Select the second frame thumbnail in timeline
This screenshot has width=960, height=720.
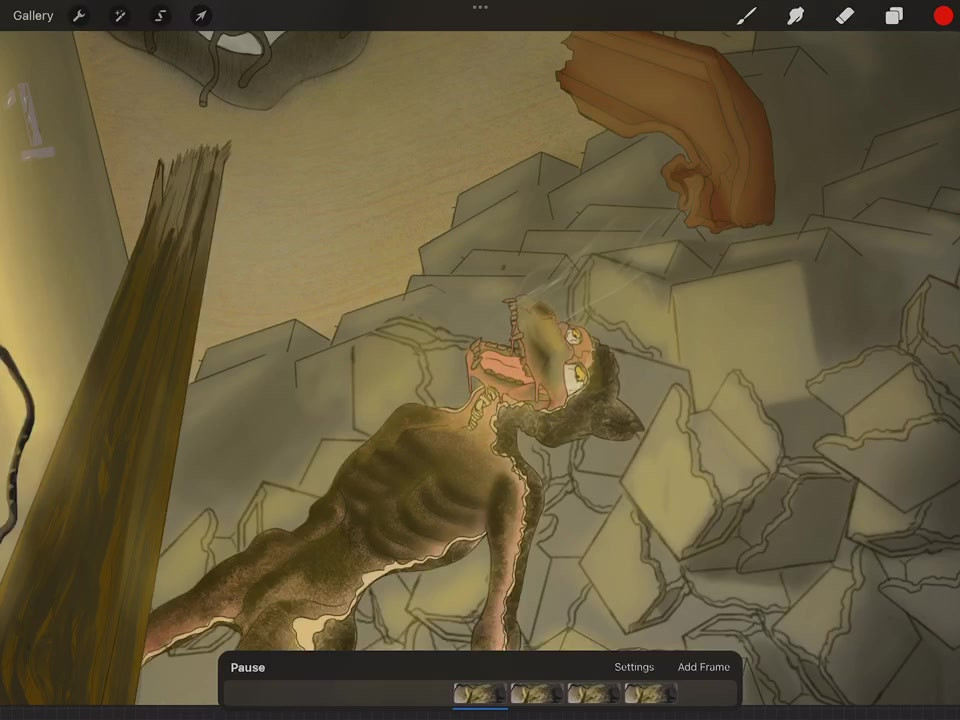click(x=537, y=694)
